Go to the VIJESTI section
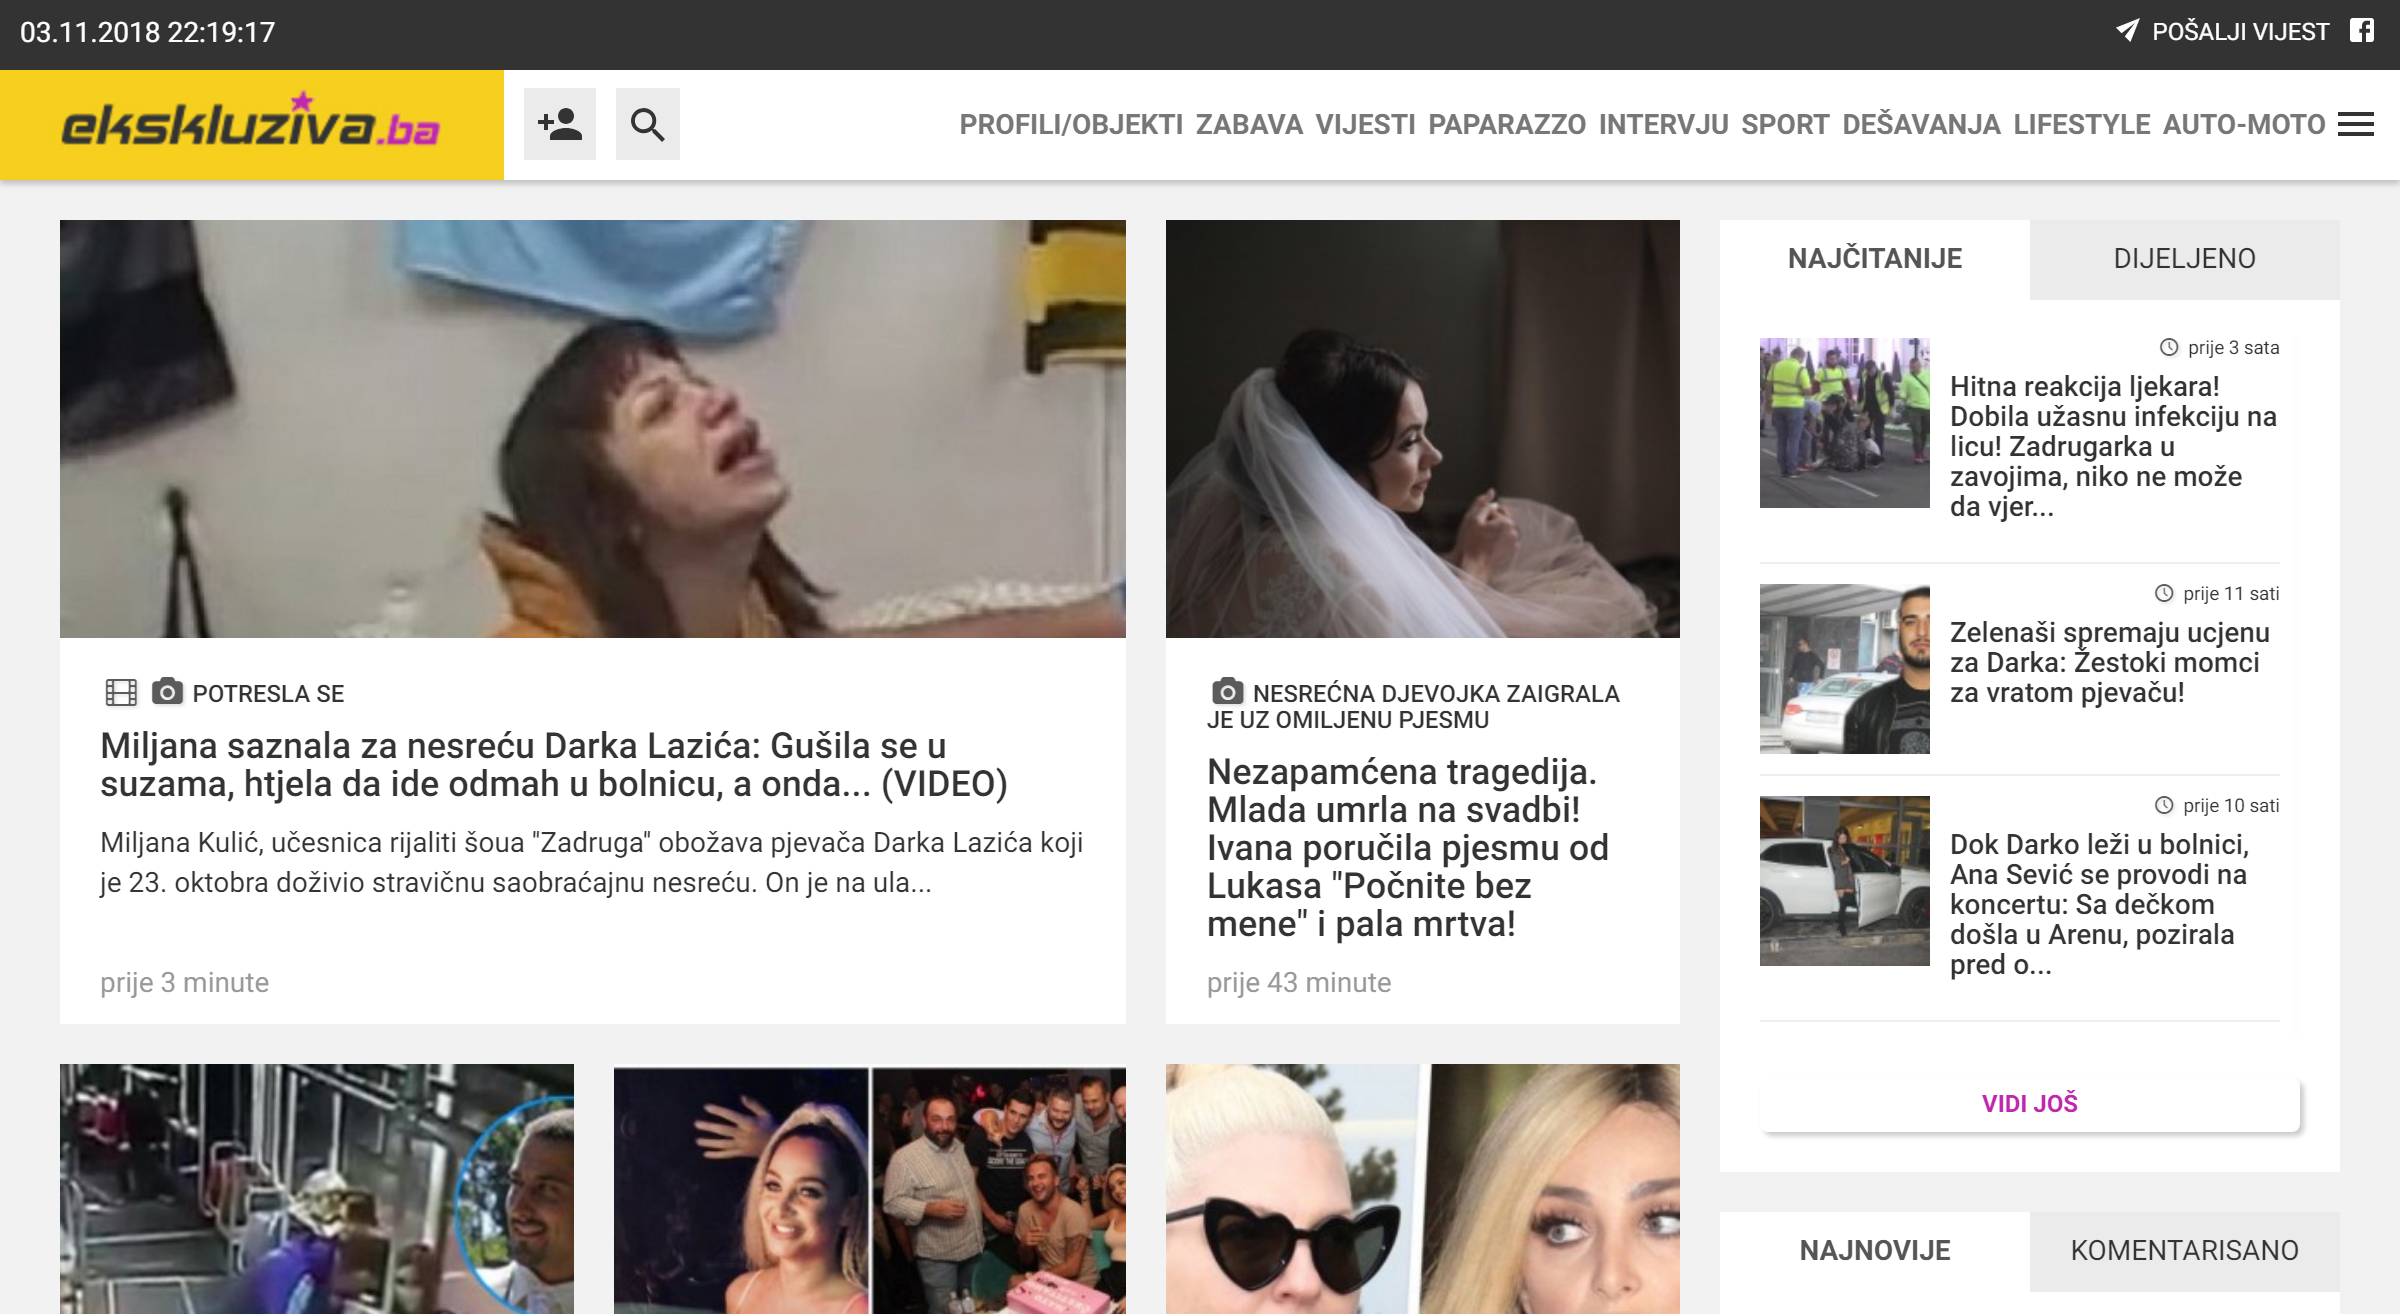This screenshot has height=1314, width=2400. click(1365, 124)
